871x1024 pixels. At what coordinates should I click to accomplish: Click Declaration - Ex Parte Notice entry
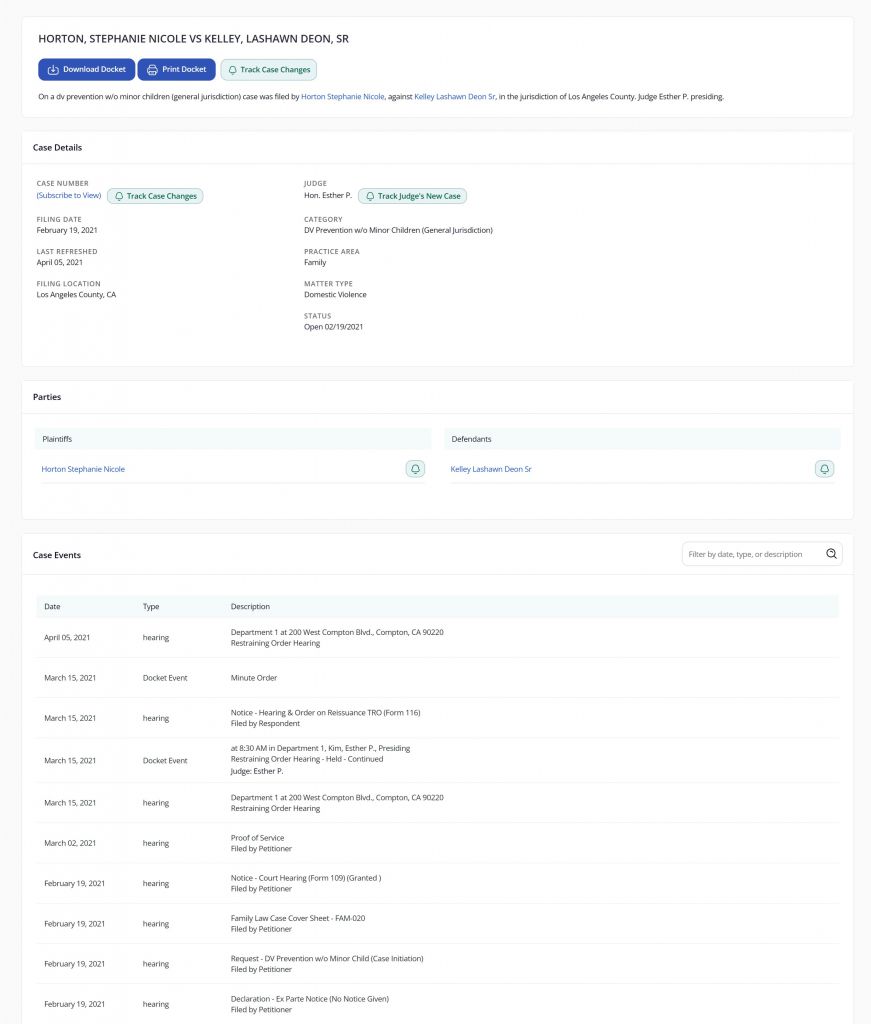(x=309, y=999)
